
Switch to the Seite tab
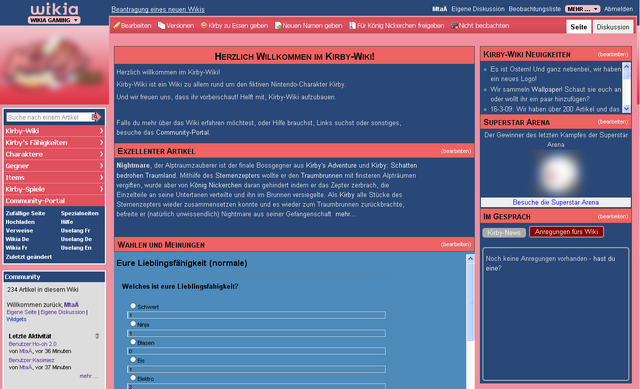point(579,27)
